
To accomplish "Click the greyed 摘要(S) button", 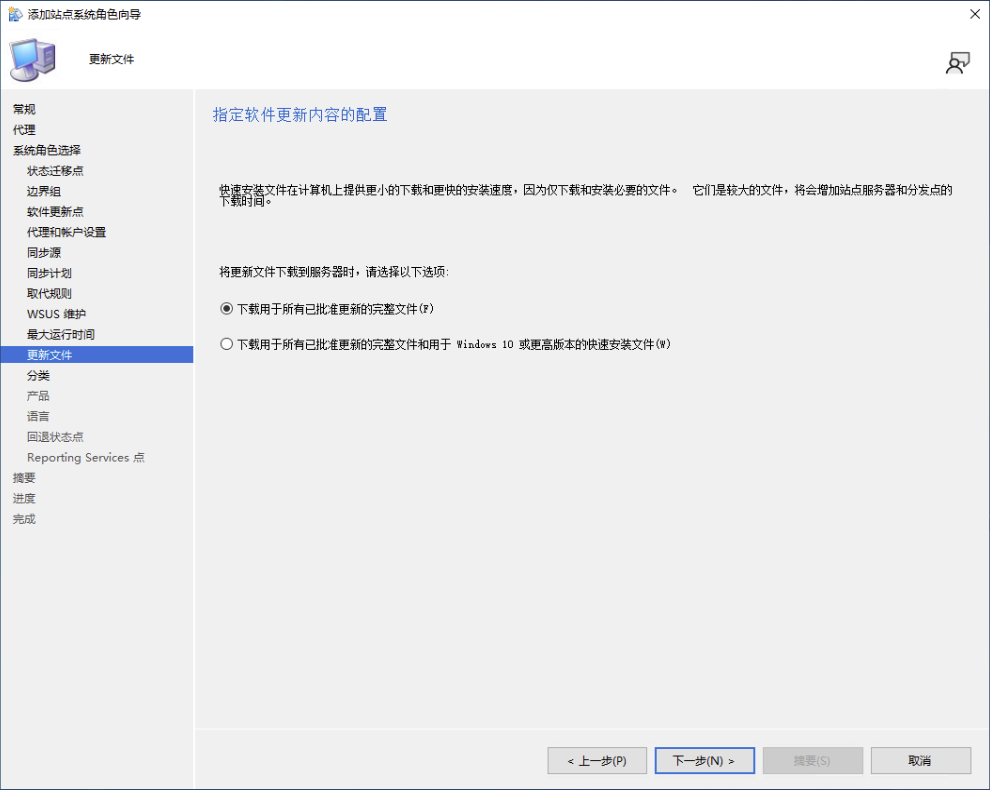I will (813, 760).
